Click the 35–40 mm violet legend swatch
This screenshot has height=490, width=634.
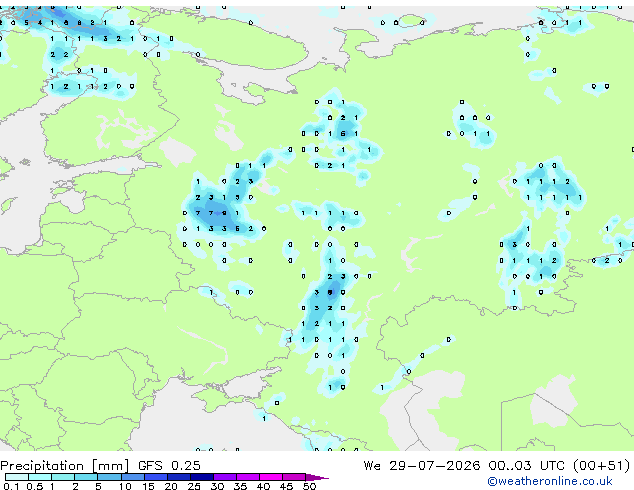tap(248, 477)
